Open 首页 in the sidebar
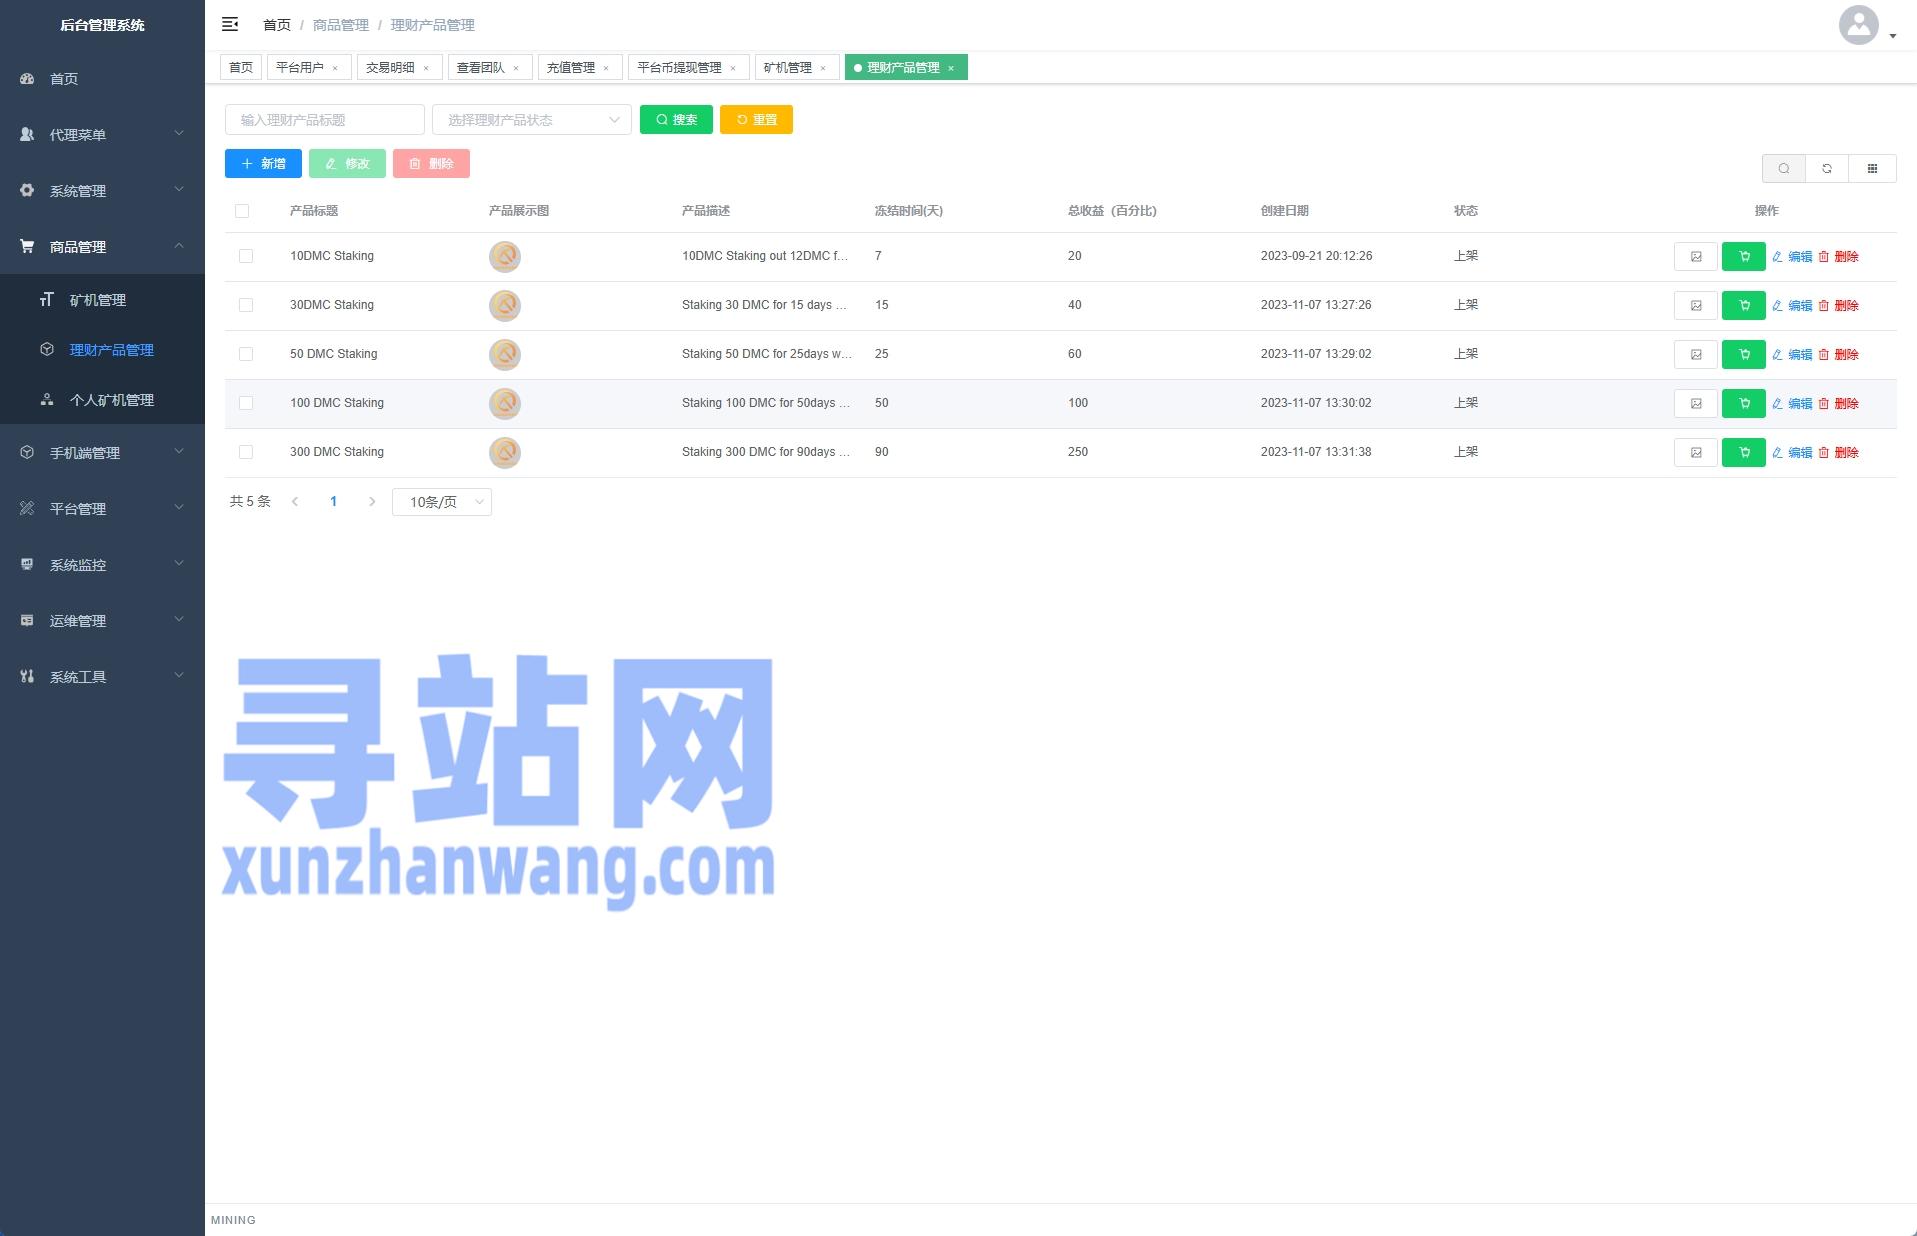The height and width of the screenshot is (1236, 1917). tap(102, 78)
